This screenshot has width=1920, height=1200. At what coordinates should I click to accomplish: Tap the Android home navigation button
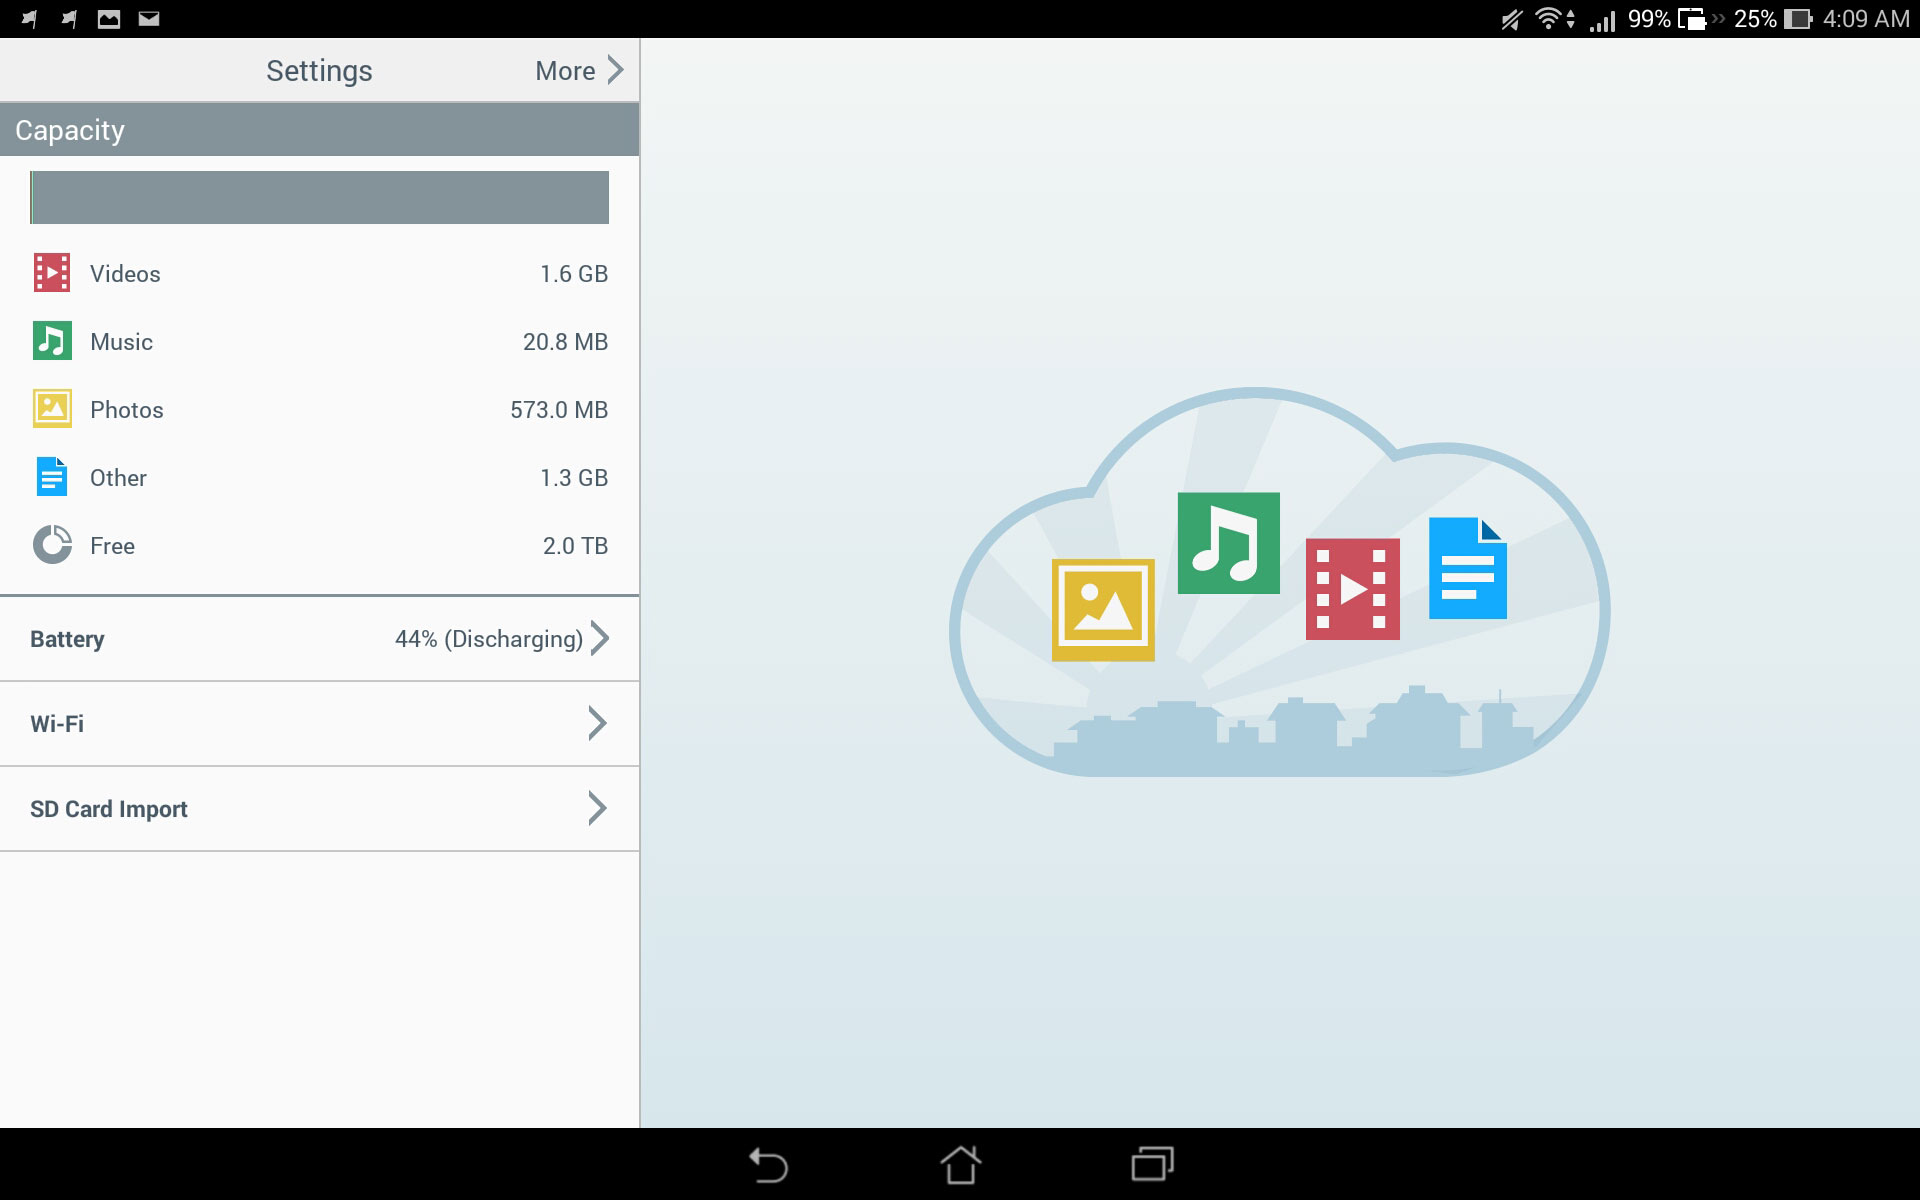pos(960,1164)
